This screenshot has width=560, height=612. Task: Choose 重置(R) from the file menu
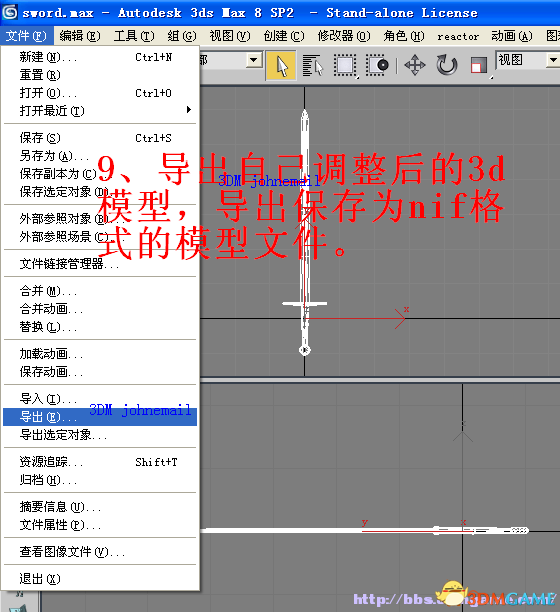(x=100, y=75)
